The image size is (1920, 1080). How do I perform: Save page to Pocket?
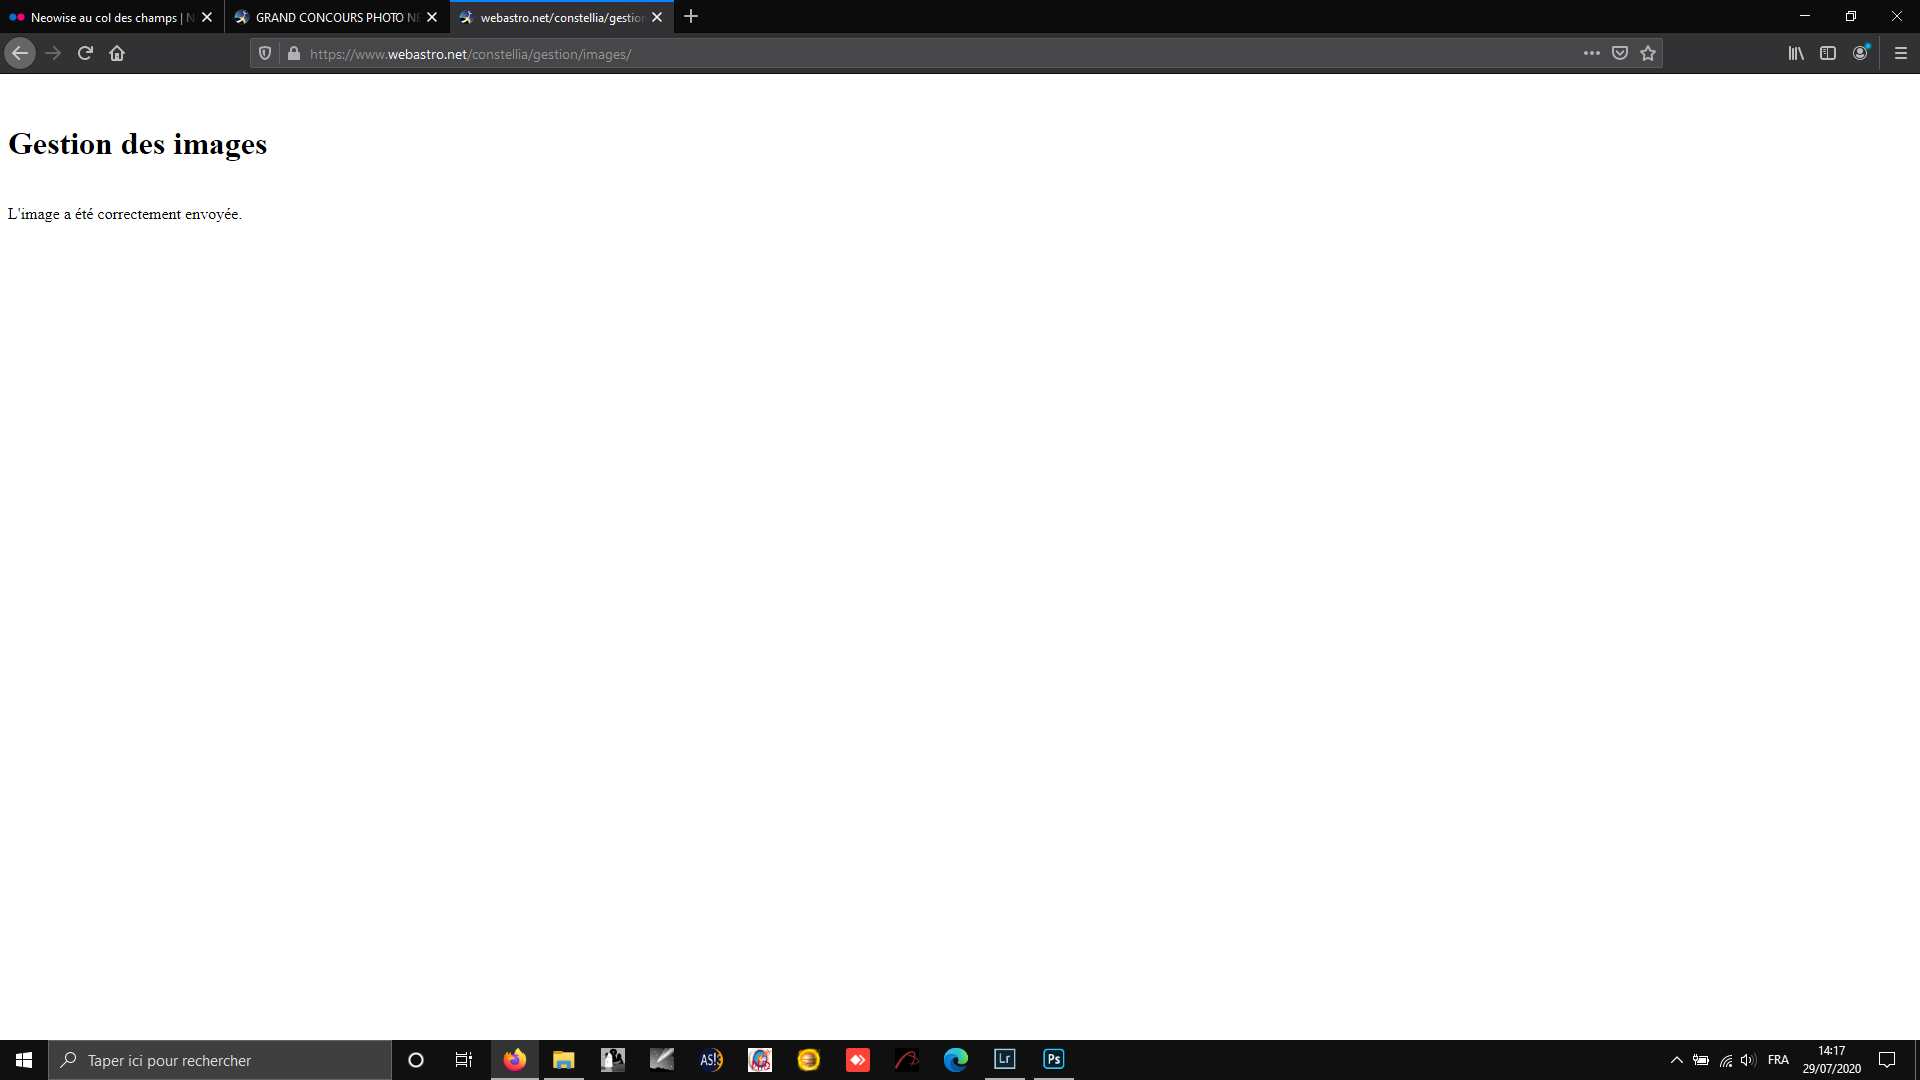tap(1620, 54)
